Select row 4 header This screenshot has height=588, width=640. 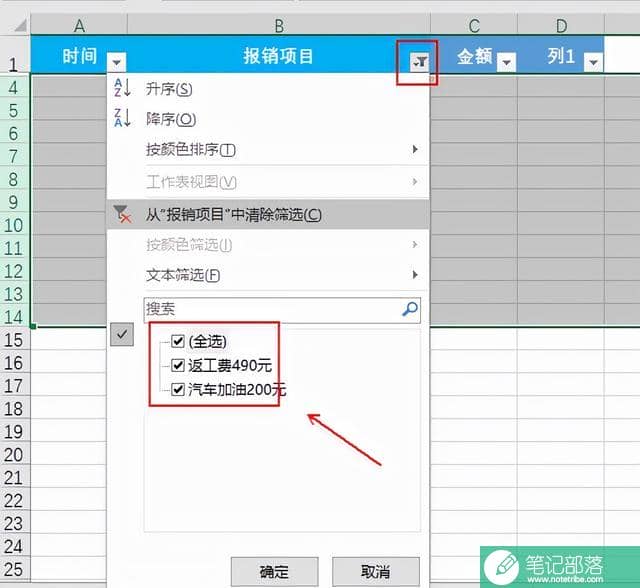[13, 87]
